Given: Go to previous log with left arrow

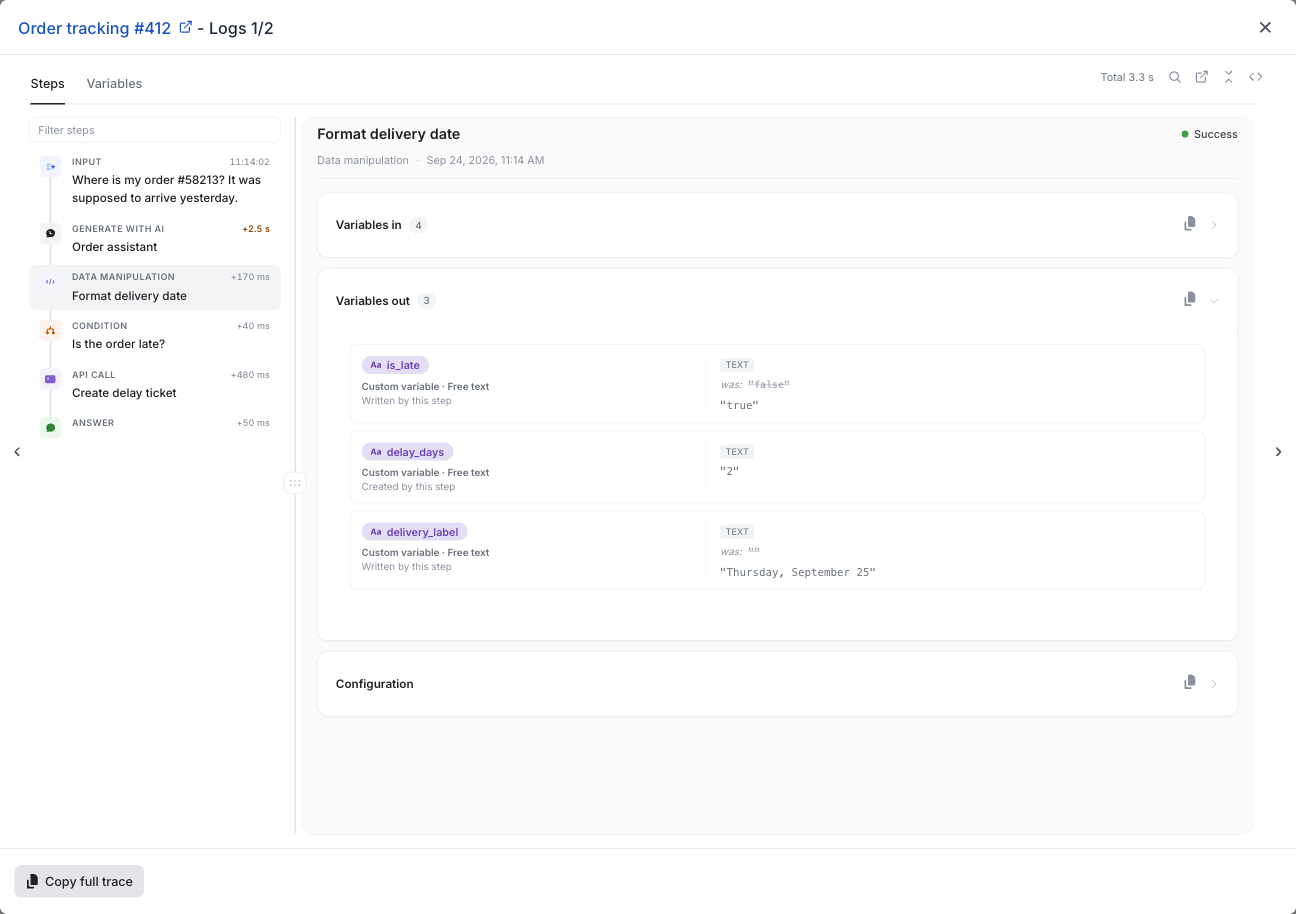Looking at the screenshot, I should (x=17, y=452).
